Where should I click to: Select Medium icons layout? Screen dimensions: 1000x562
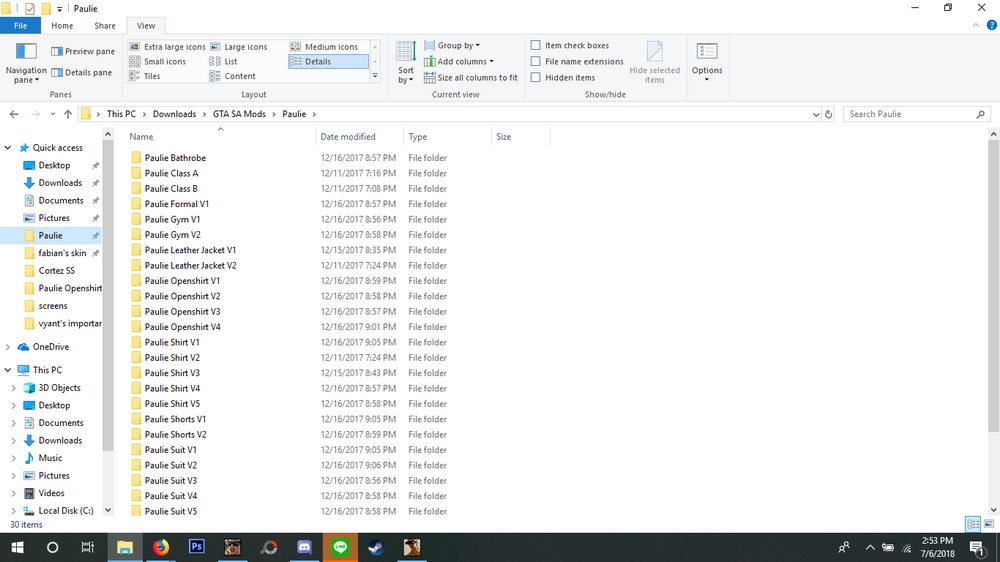[x=324, y=47]
